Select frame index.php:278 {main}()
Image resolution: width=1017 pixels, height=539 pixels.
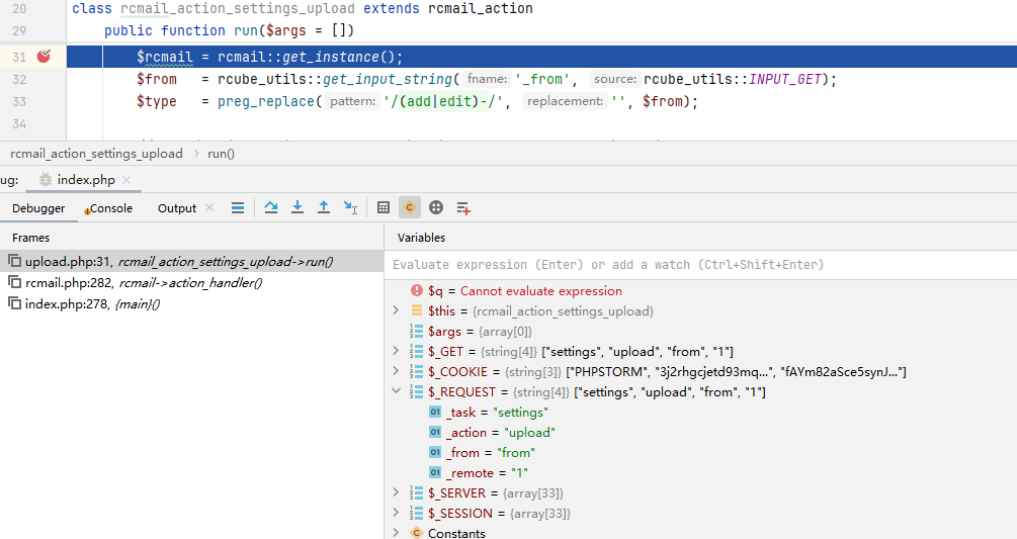[x=192, y=304]
